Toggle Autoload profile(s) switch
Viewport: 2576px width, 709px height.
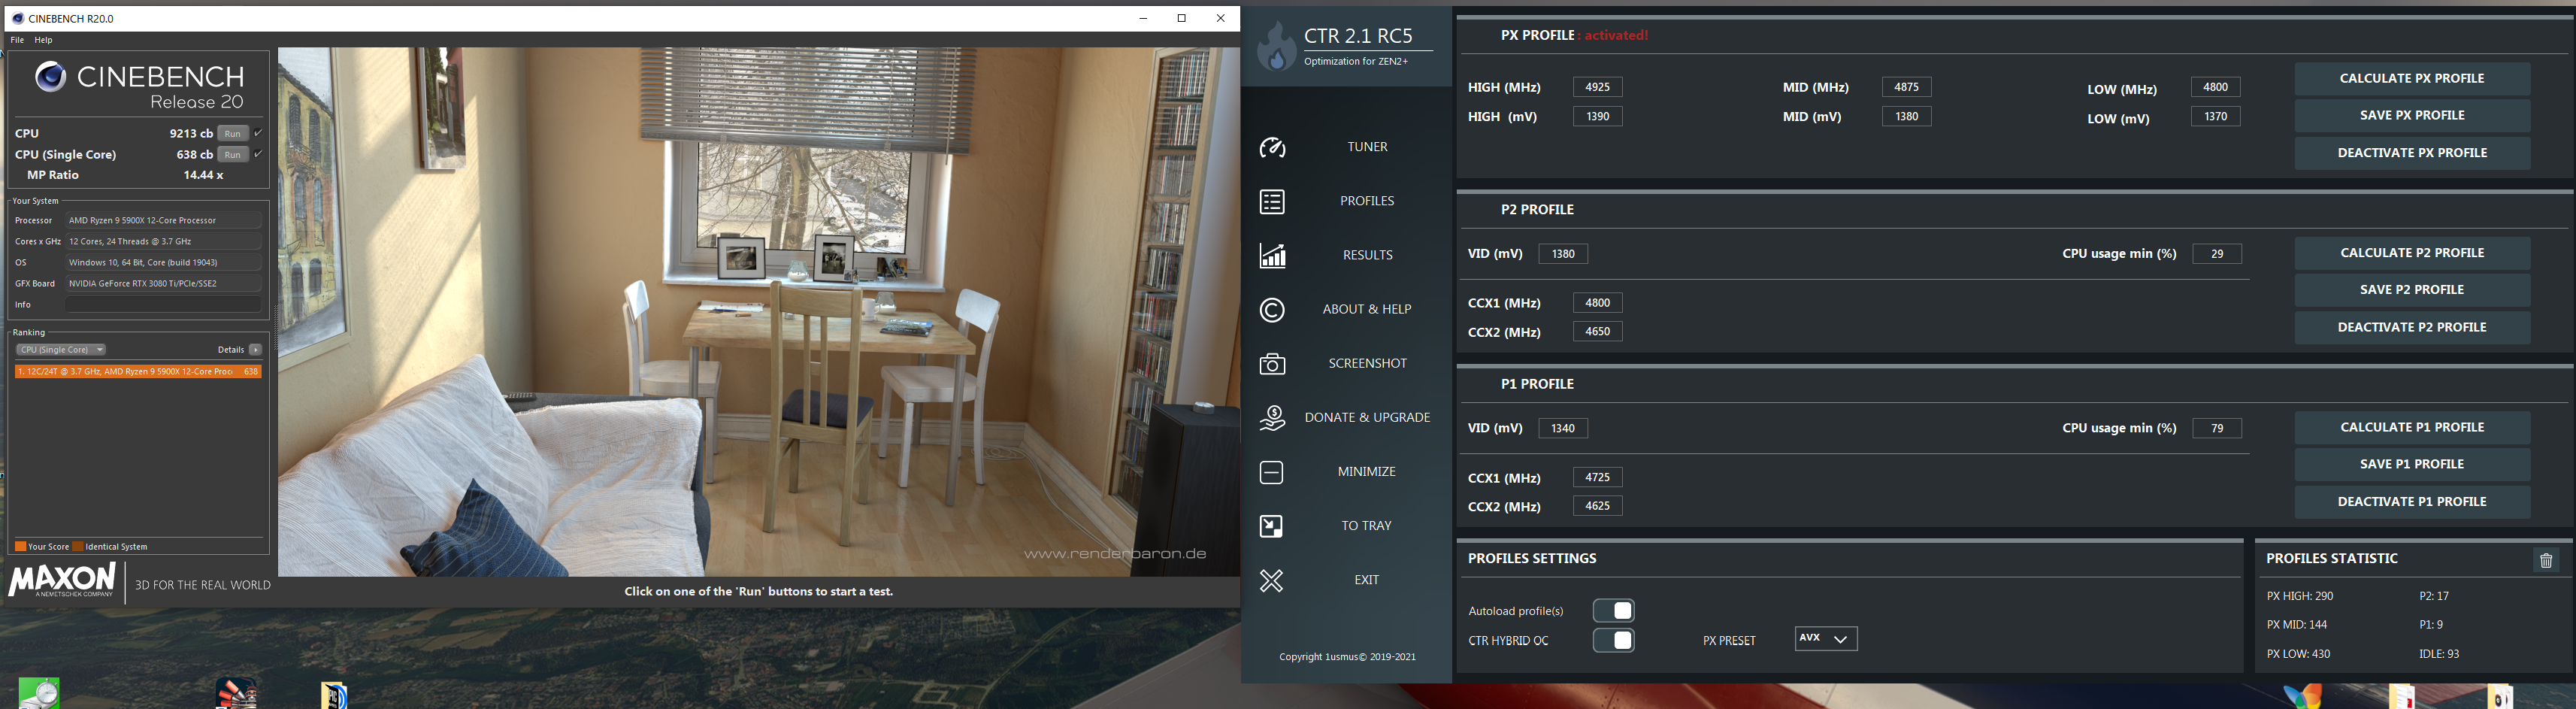coord(1613,611)
